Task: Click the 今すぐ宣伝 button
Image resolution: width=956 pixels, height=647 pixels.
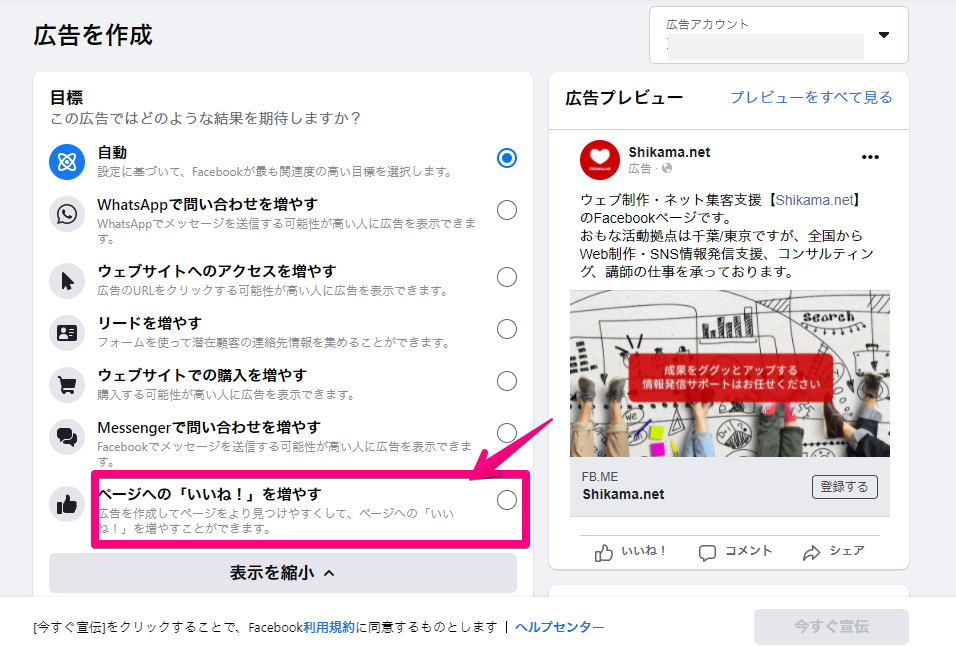Action: point(831,627)
